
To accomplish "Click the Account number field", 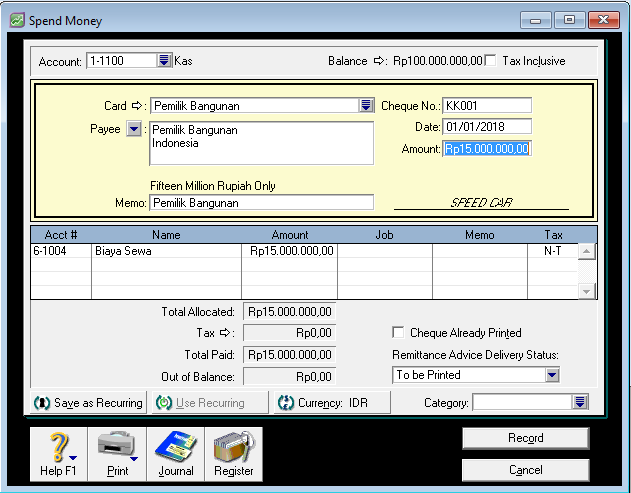I will tap(122, 61).
